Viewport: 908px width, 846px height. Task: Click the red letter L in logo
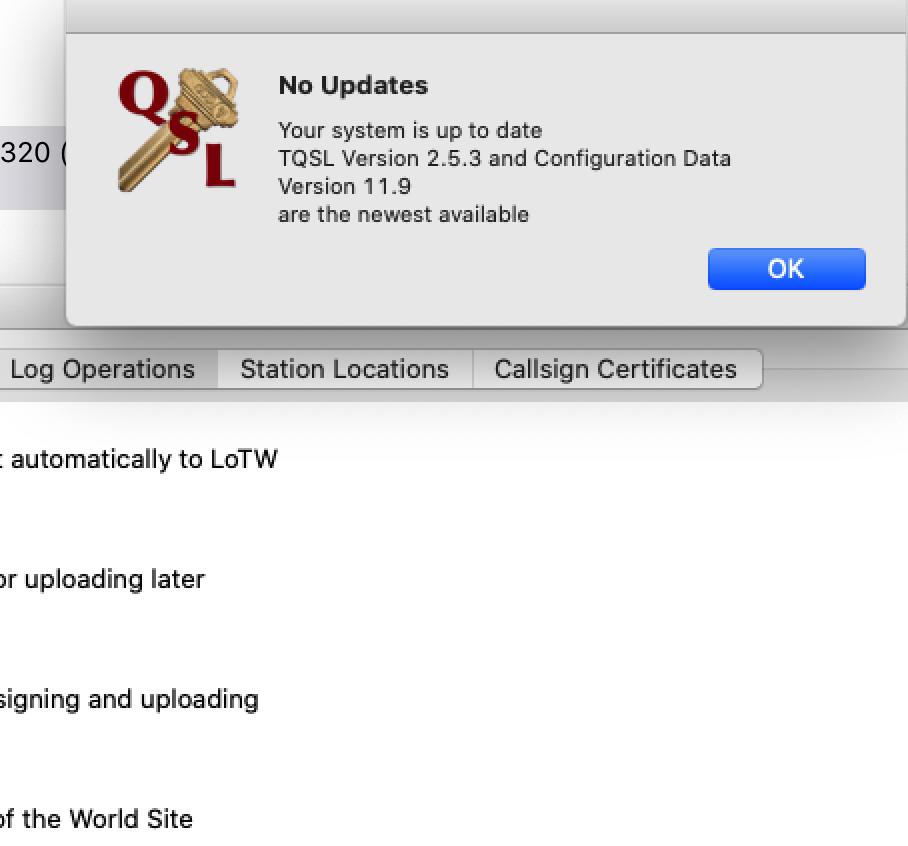tap(219, 166)
